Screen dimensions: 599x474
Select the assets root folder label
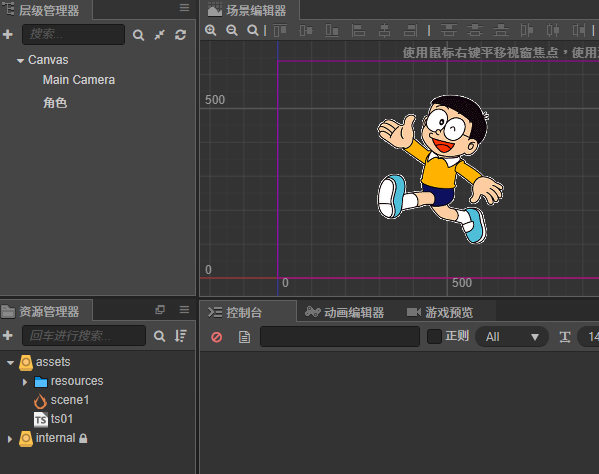point(53,362)
